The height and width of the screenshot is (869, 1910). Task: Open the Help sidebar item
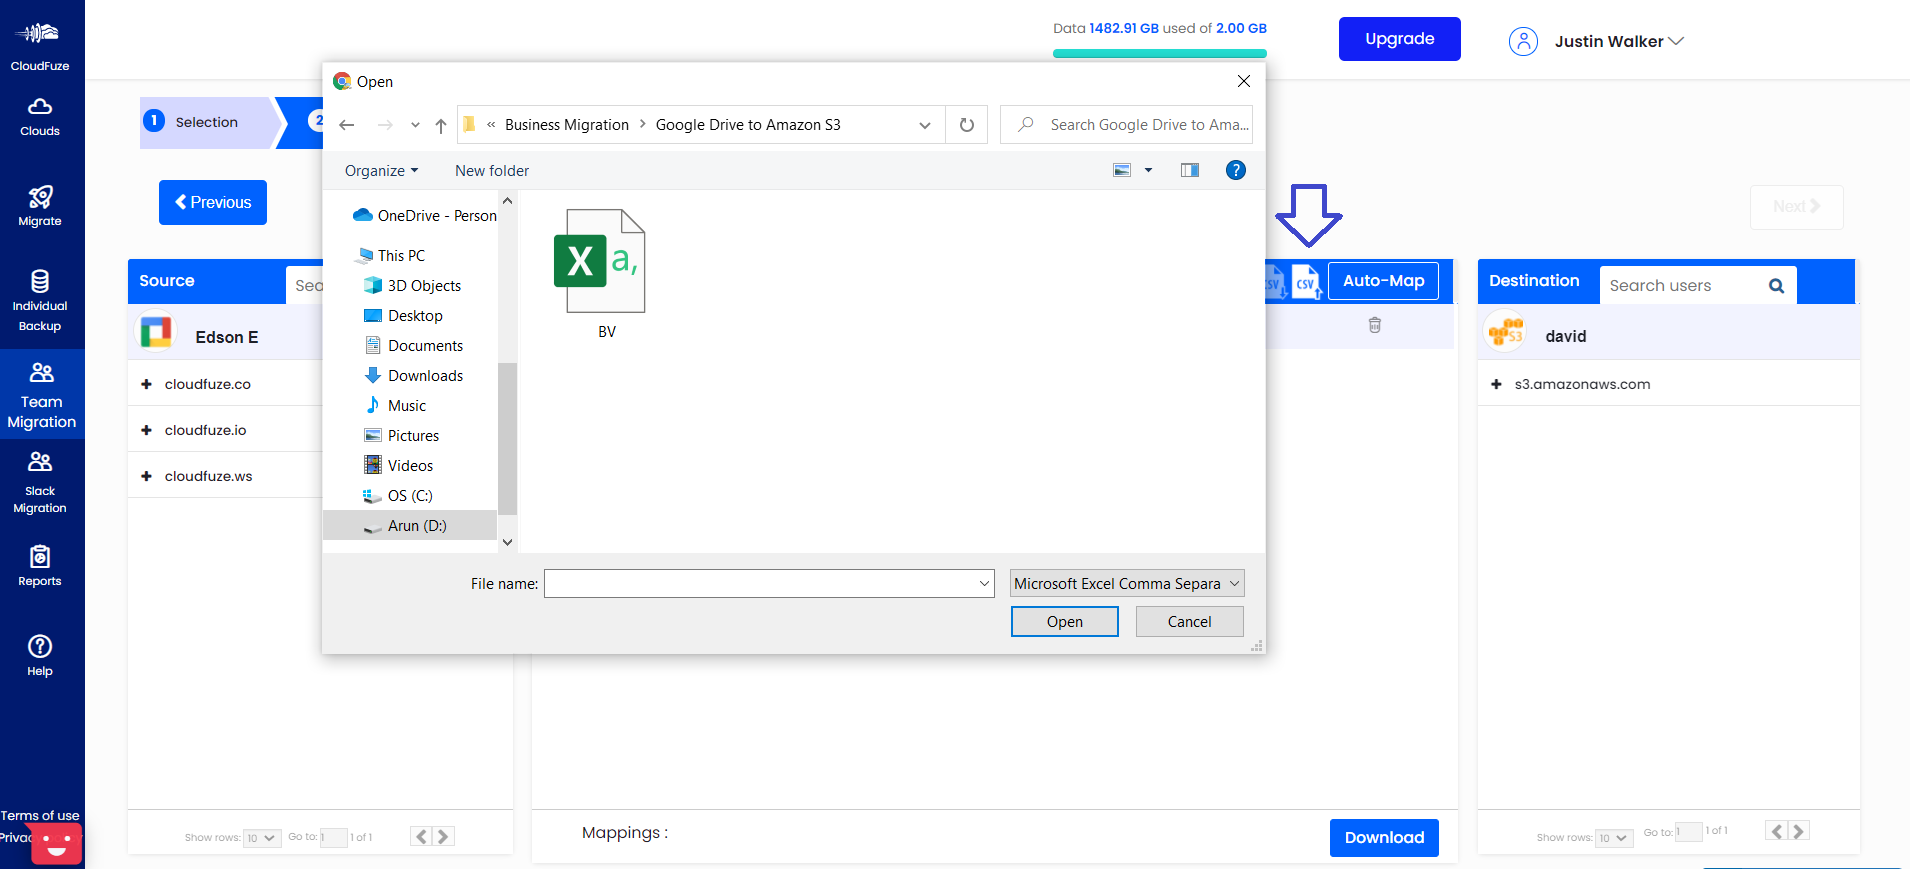click(x=40, y=656)
